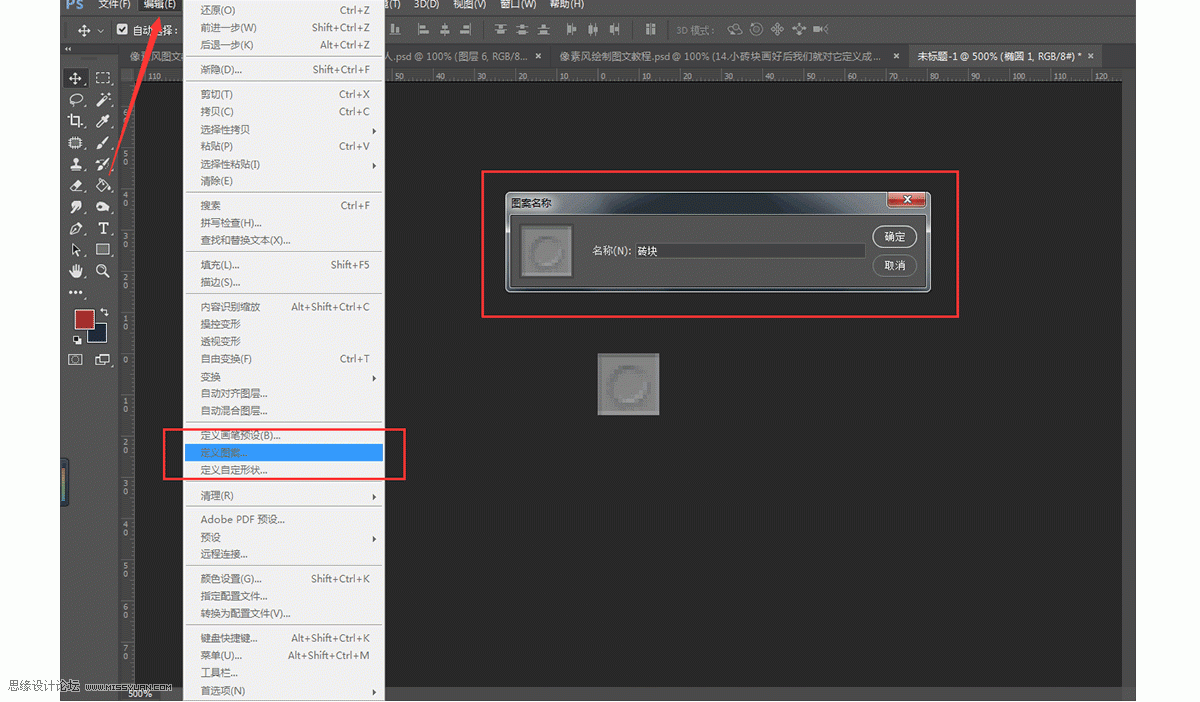Reset default colors small icon
This screenshot has width=1200, height=702.
[x=78, y=340]
